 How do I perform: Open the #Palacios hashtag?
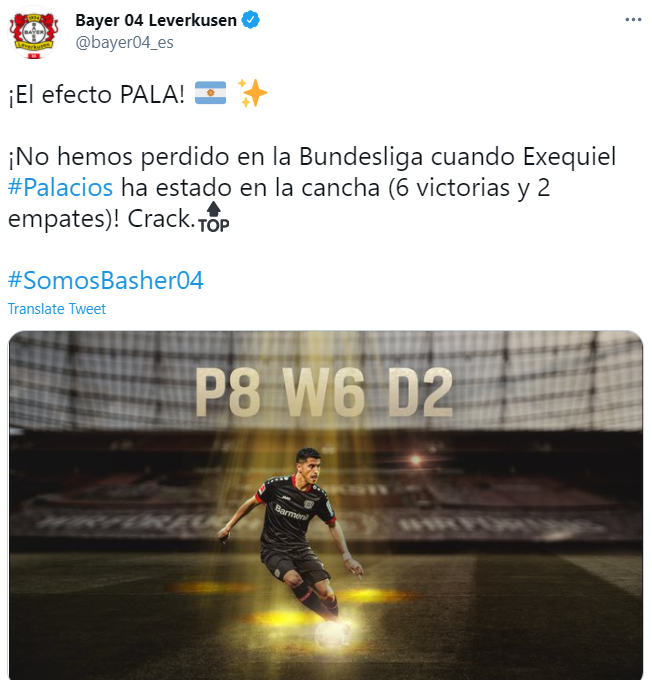pos(60,188)
